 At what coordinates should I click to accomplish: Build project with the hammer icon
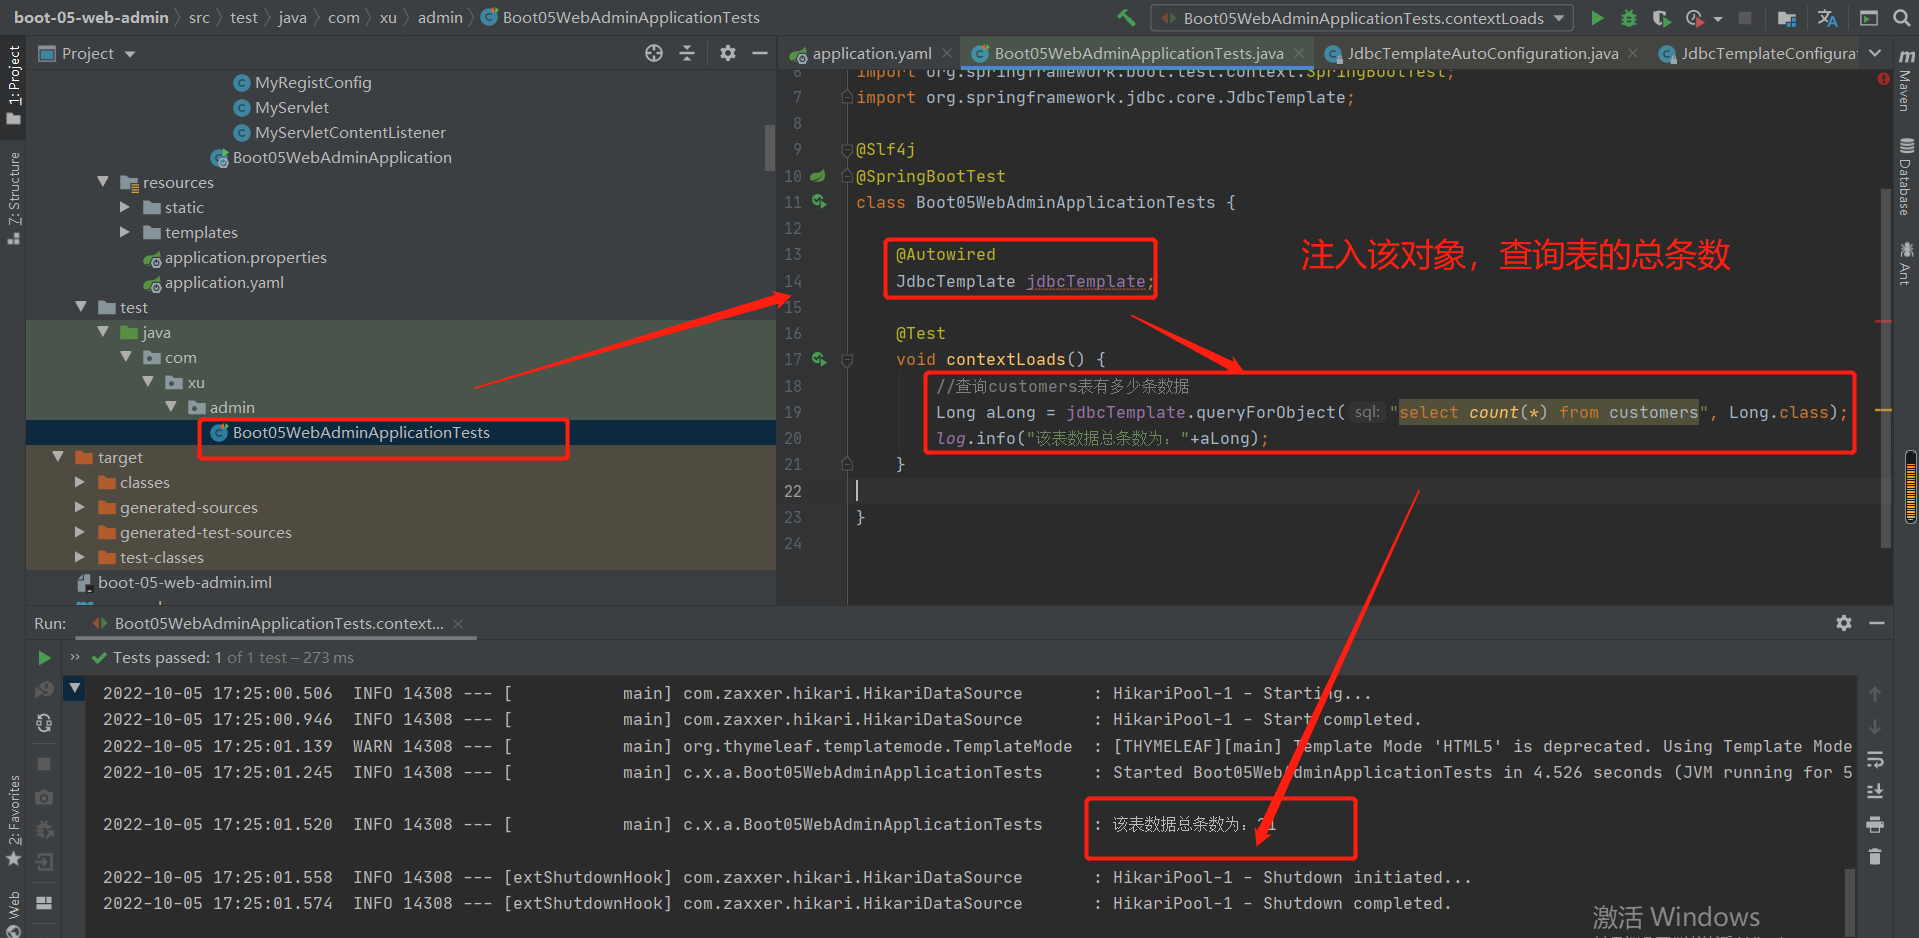click(x=1126, y=18)
